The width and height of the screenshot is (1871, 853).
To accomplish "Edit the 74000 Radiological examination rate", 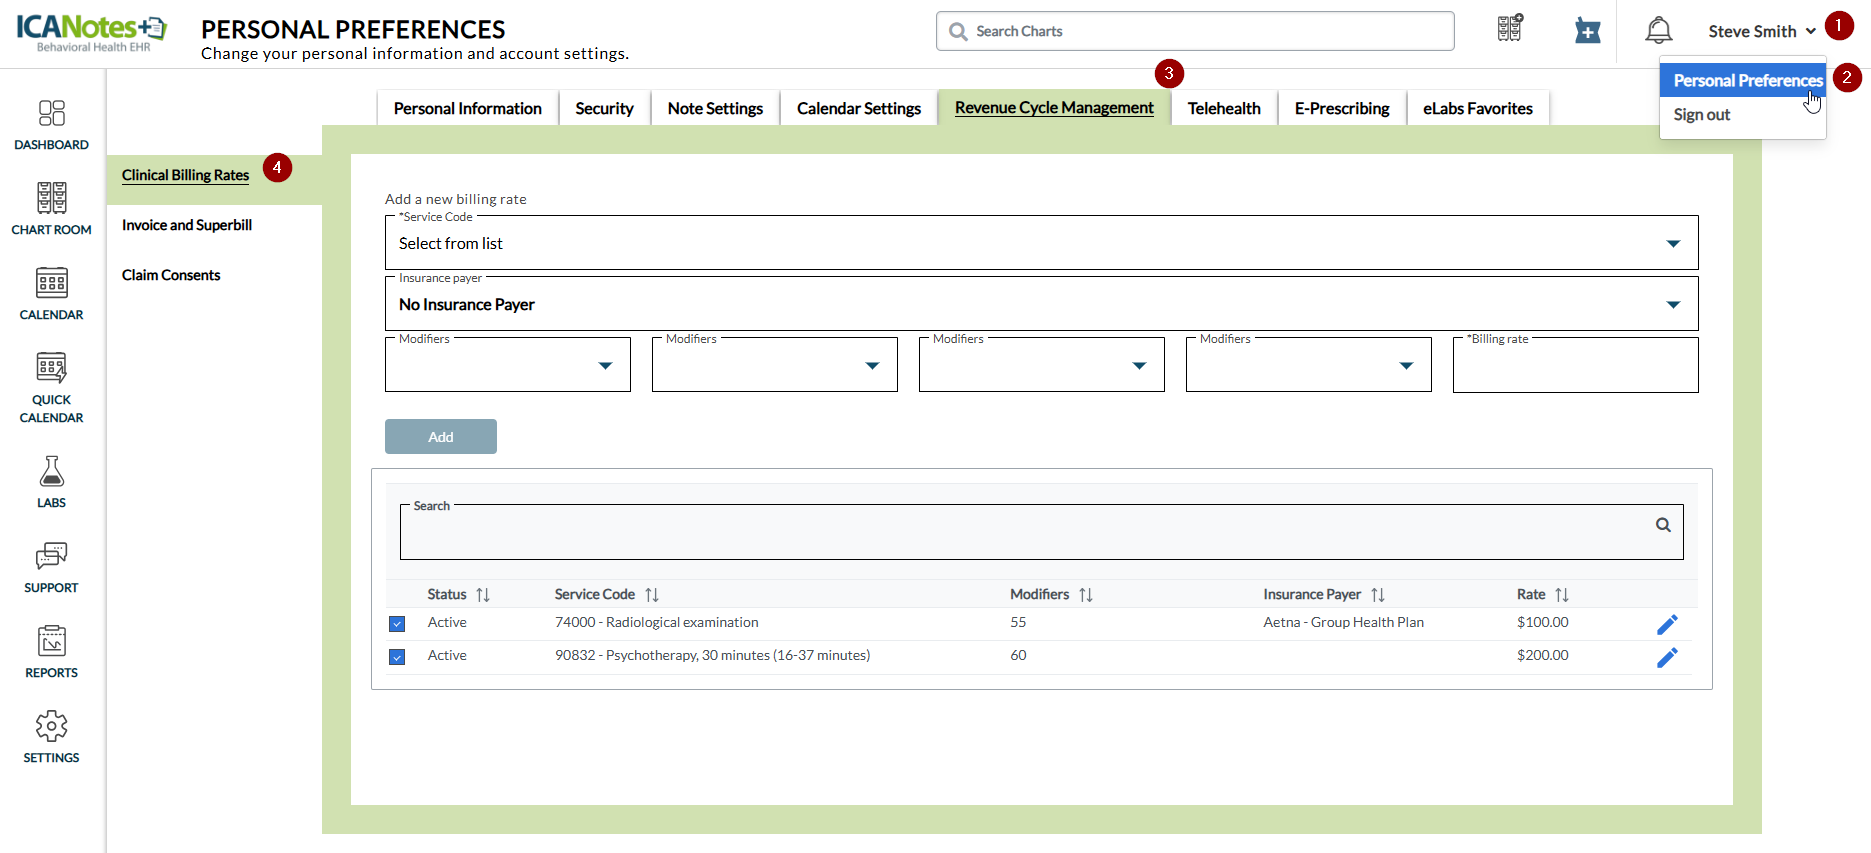I will 1666,625.
